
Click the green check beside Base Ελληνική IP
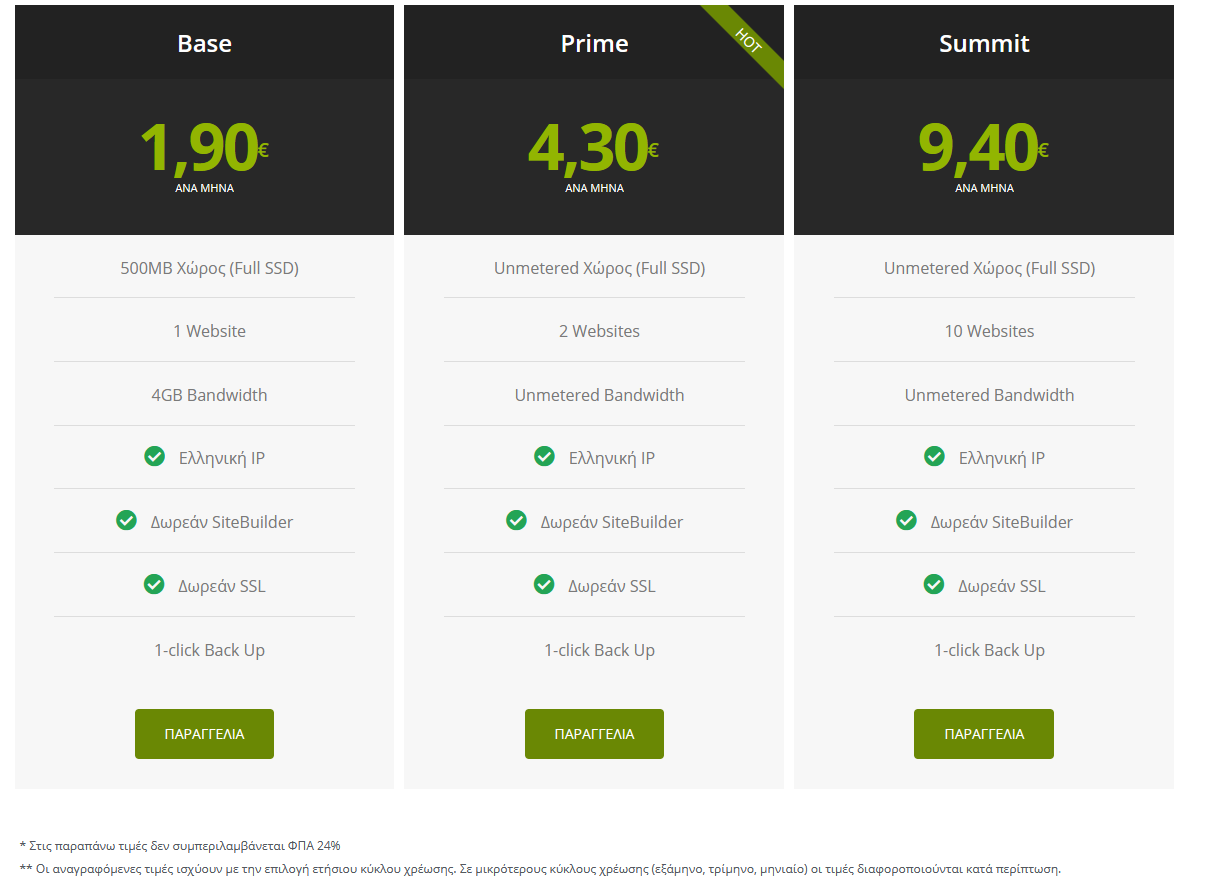(x=154, y=457)
